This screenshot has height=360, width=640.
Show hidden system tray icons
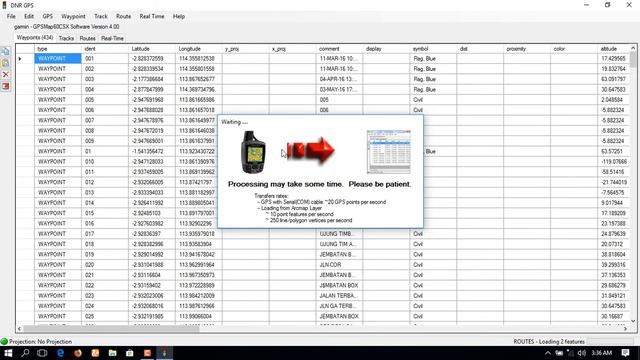tap(548, 353)
